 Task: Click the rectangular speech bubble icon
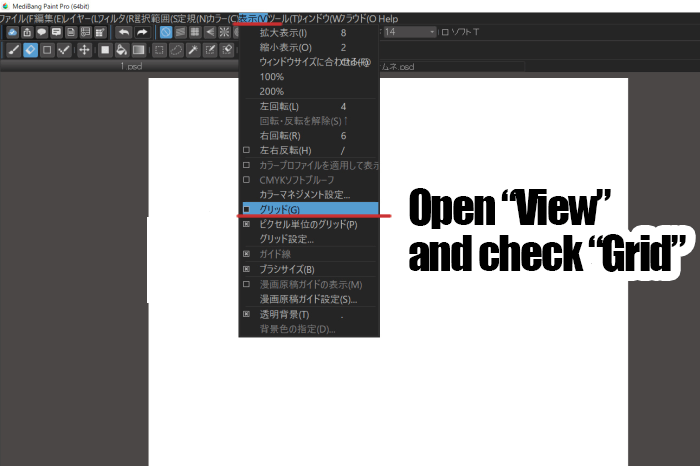point(56,32)
